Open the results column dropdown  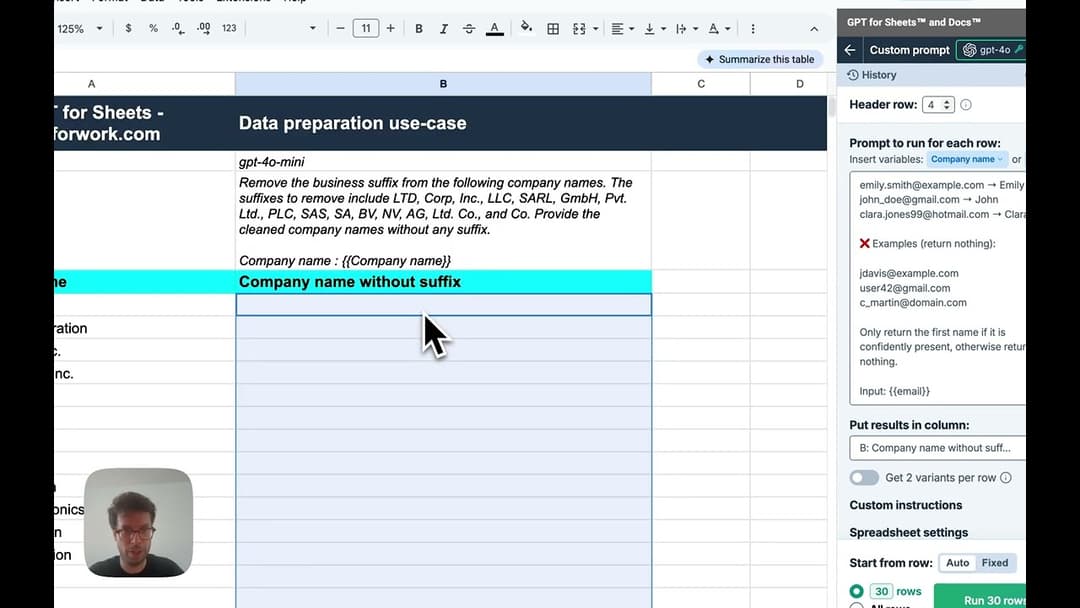(937, 448)
